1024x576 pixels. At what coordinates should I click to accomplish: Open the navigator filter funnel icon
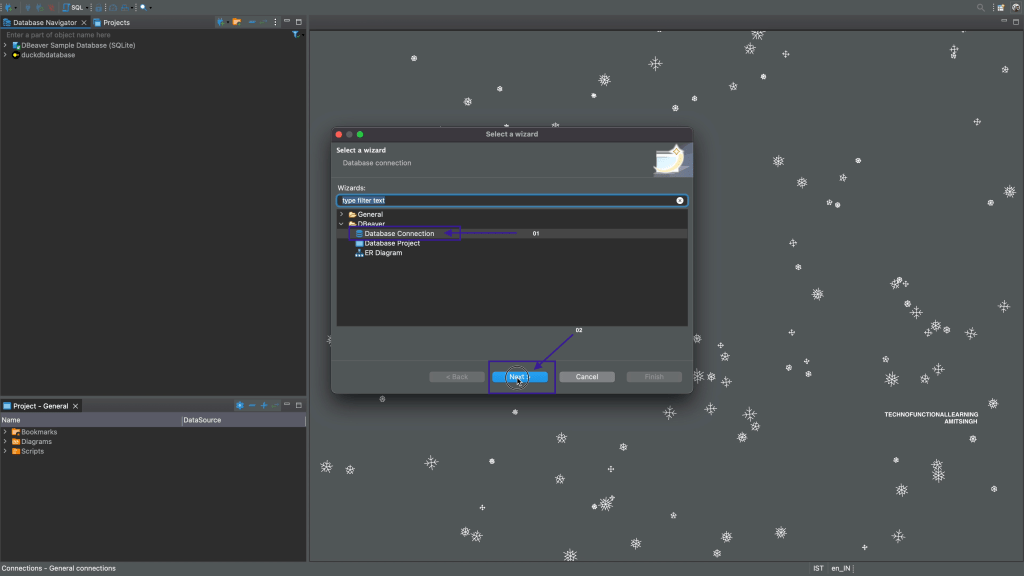pos(295,35)
